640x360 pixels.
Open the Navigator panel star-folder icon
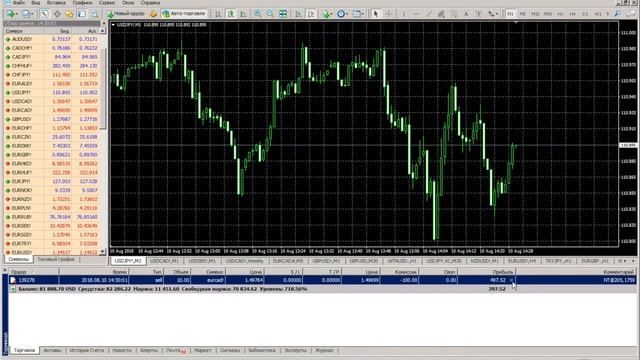(69, 14)
